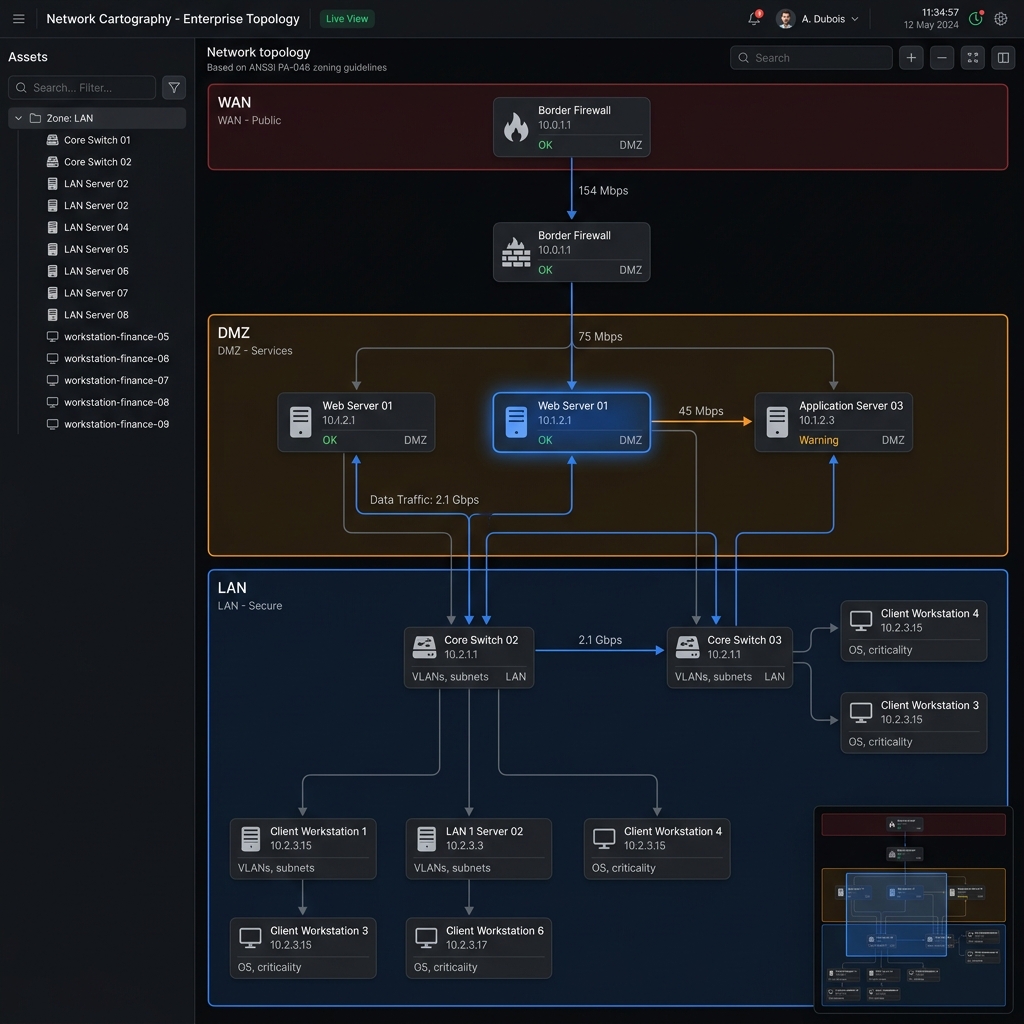Select Core Switch 01 in Assets tree
1024x1024 pixels.
97,140
